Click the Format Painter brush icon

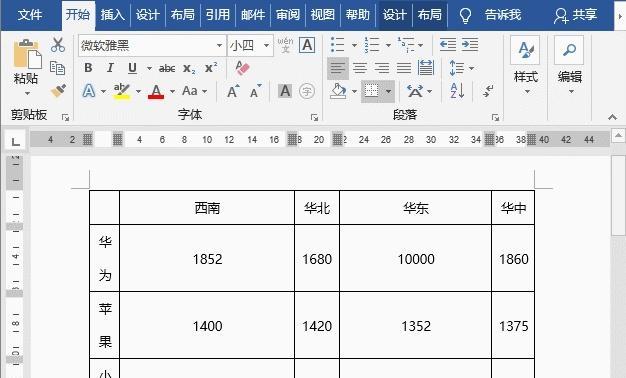pos(58,91)
